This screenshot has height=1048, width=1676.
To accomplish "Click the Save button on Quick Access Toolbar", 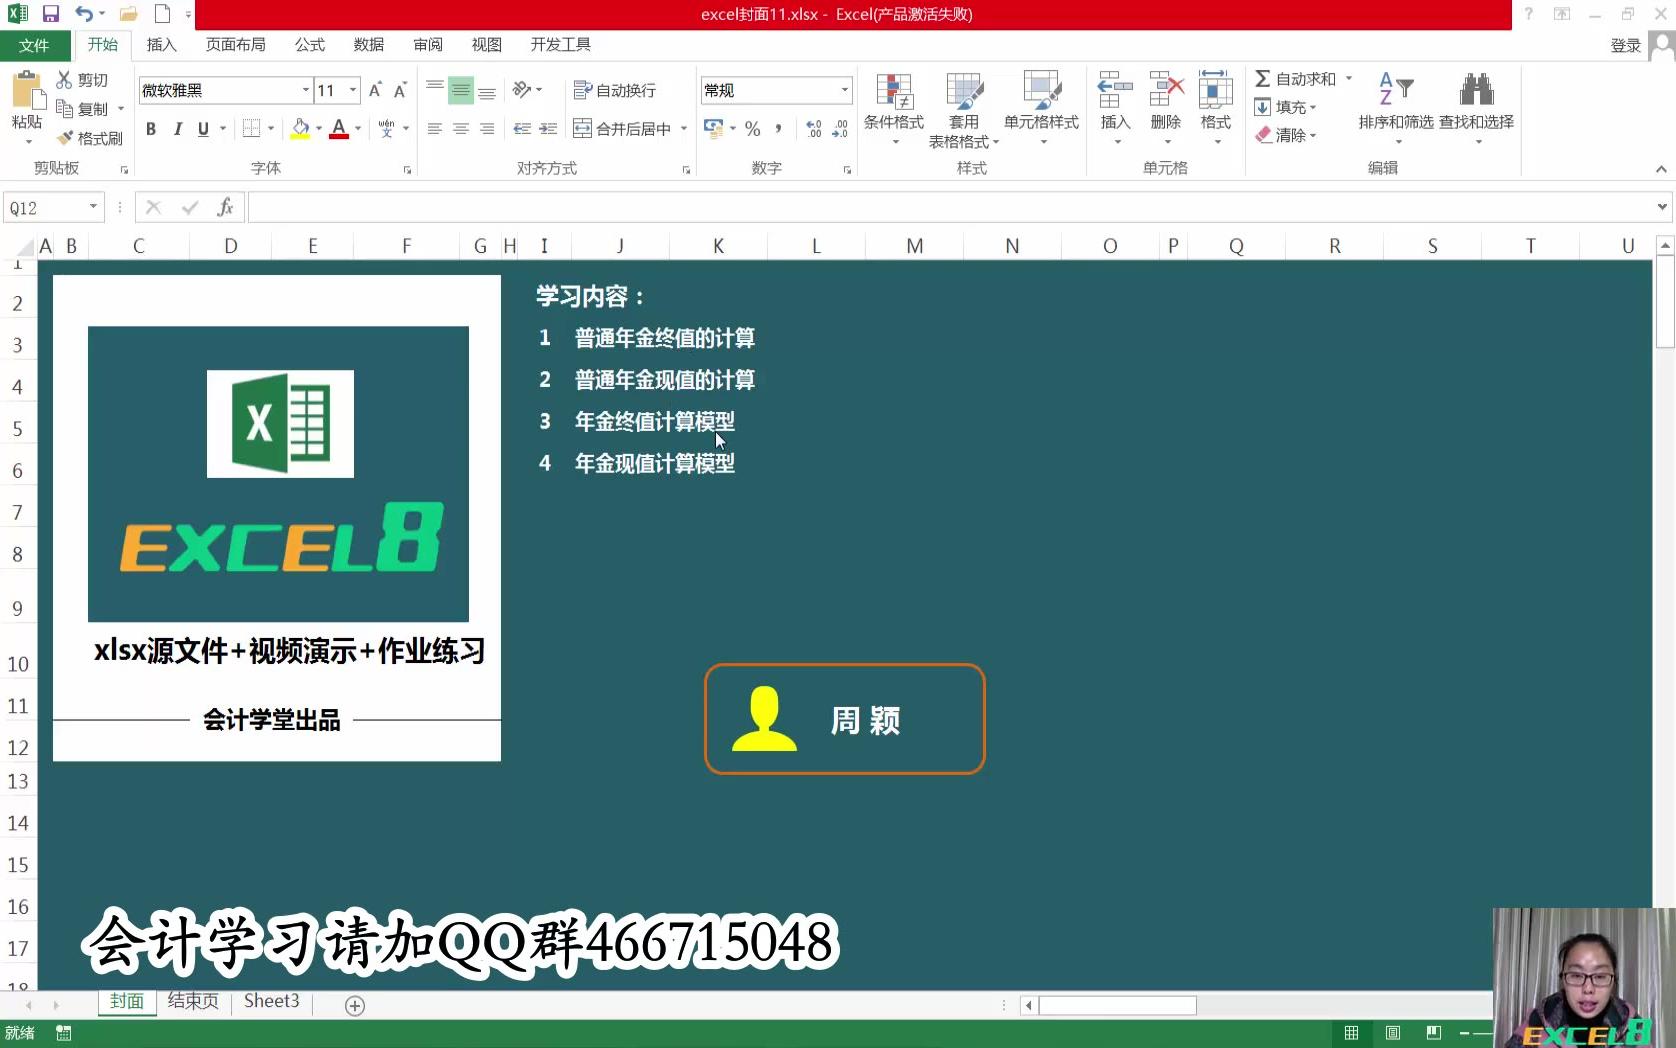I will tap(49, 13).
